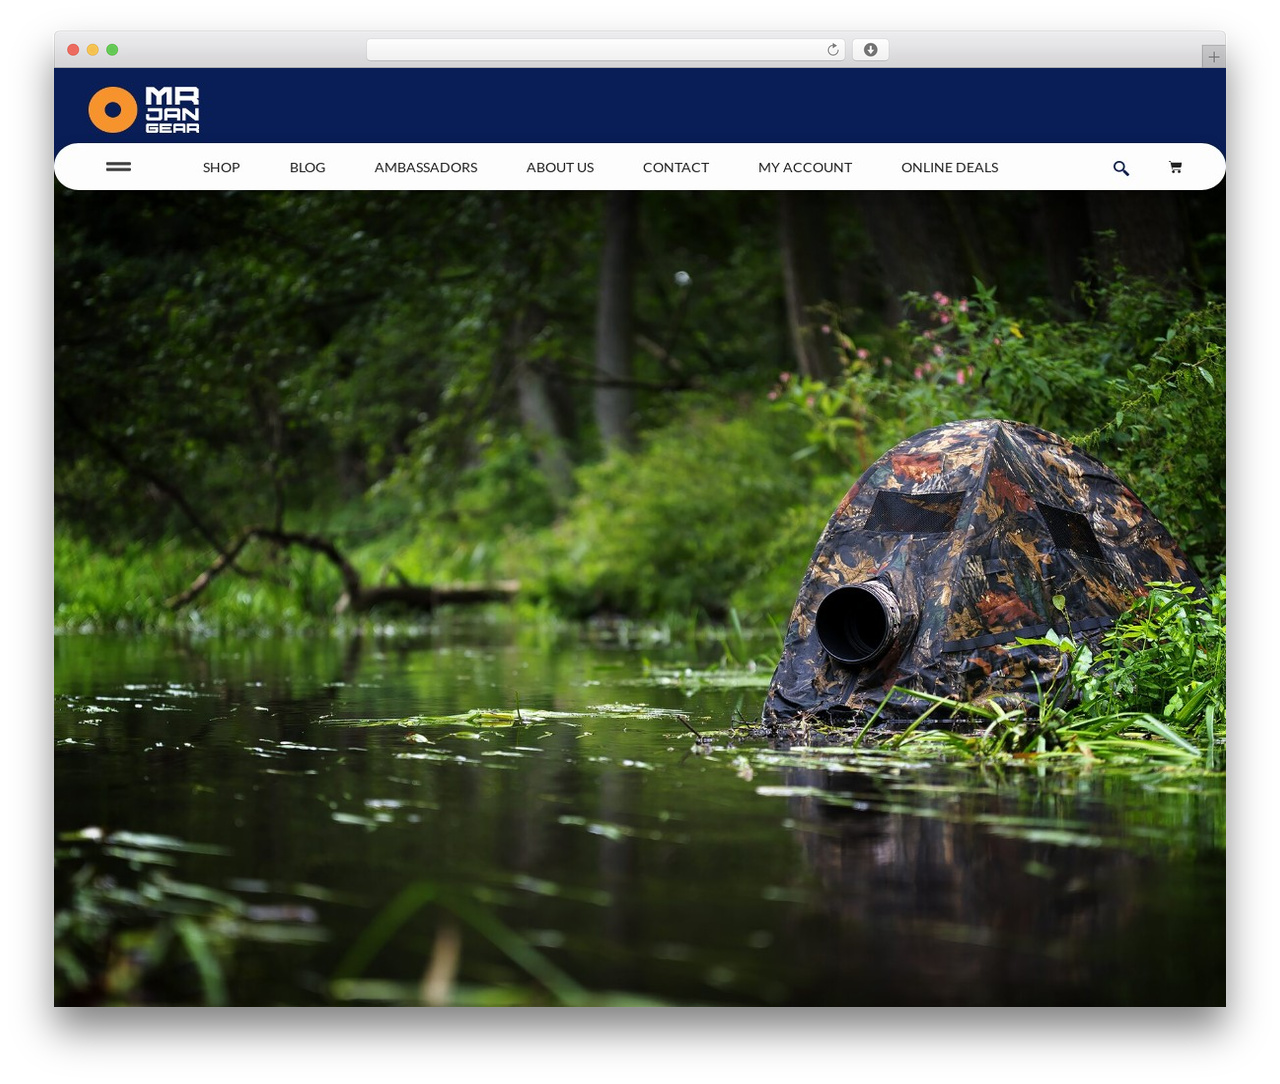This screenshot has height=1084, width=1280.
Task: Reload the page using refresh icon
Action: click(832, 50)
